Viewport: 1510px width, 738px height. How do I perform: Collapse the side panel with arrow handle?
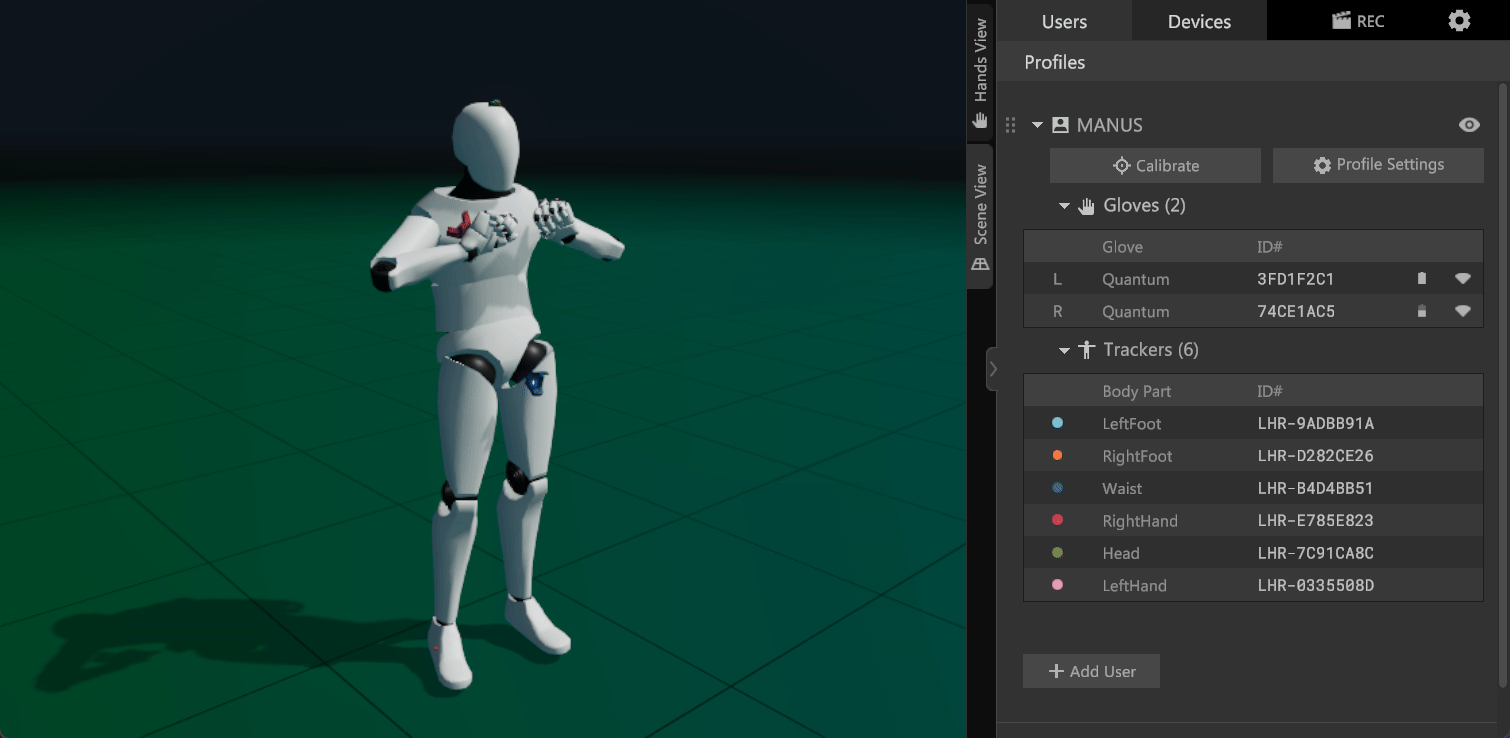pos(992,369)
